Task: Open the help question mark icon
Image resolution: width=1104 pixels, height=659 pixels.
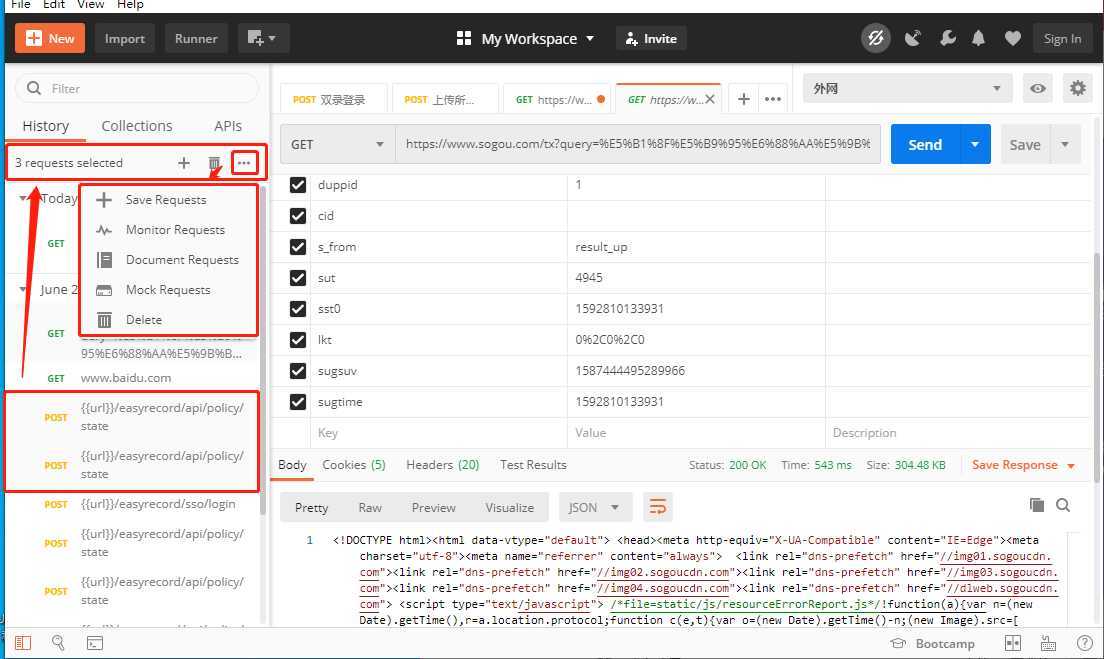Action: coord(1084,643)
